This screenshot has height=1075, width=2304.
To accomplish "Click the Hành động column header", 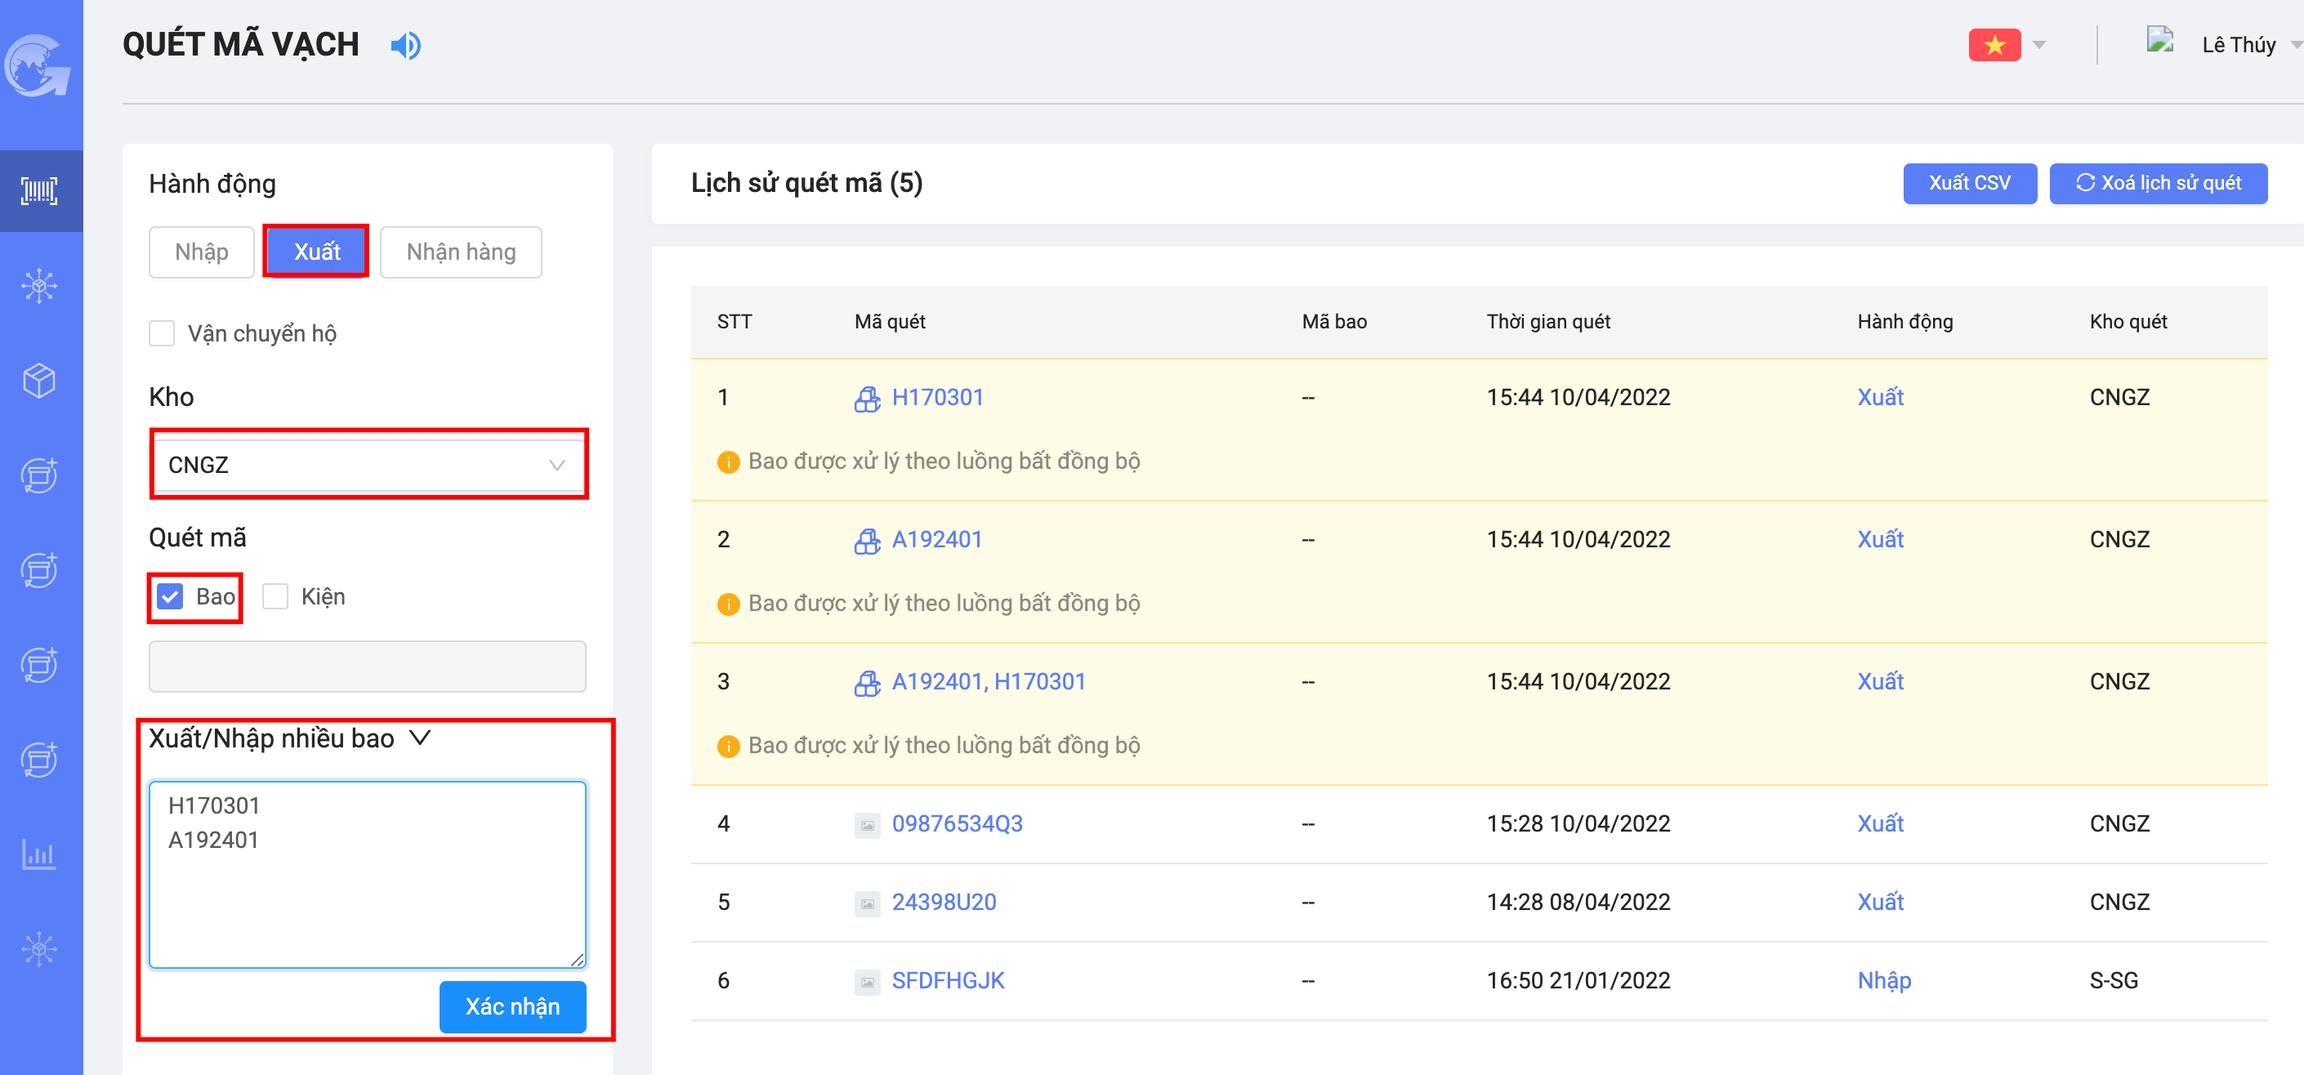I will click(x=1905, y=322).
